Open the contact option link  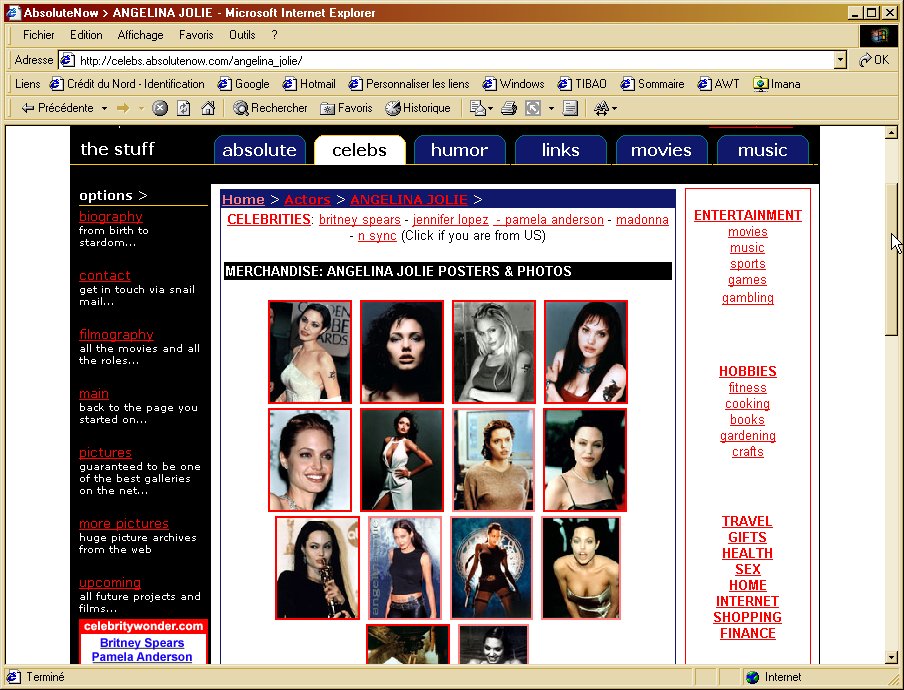point(104,276)
